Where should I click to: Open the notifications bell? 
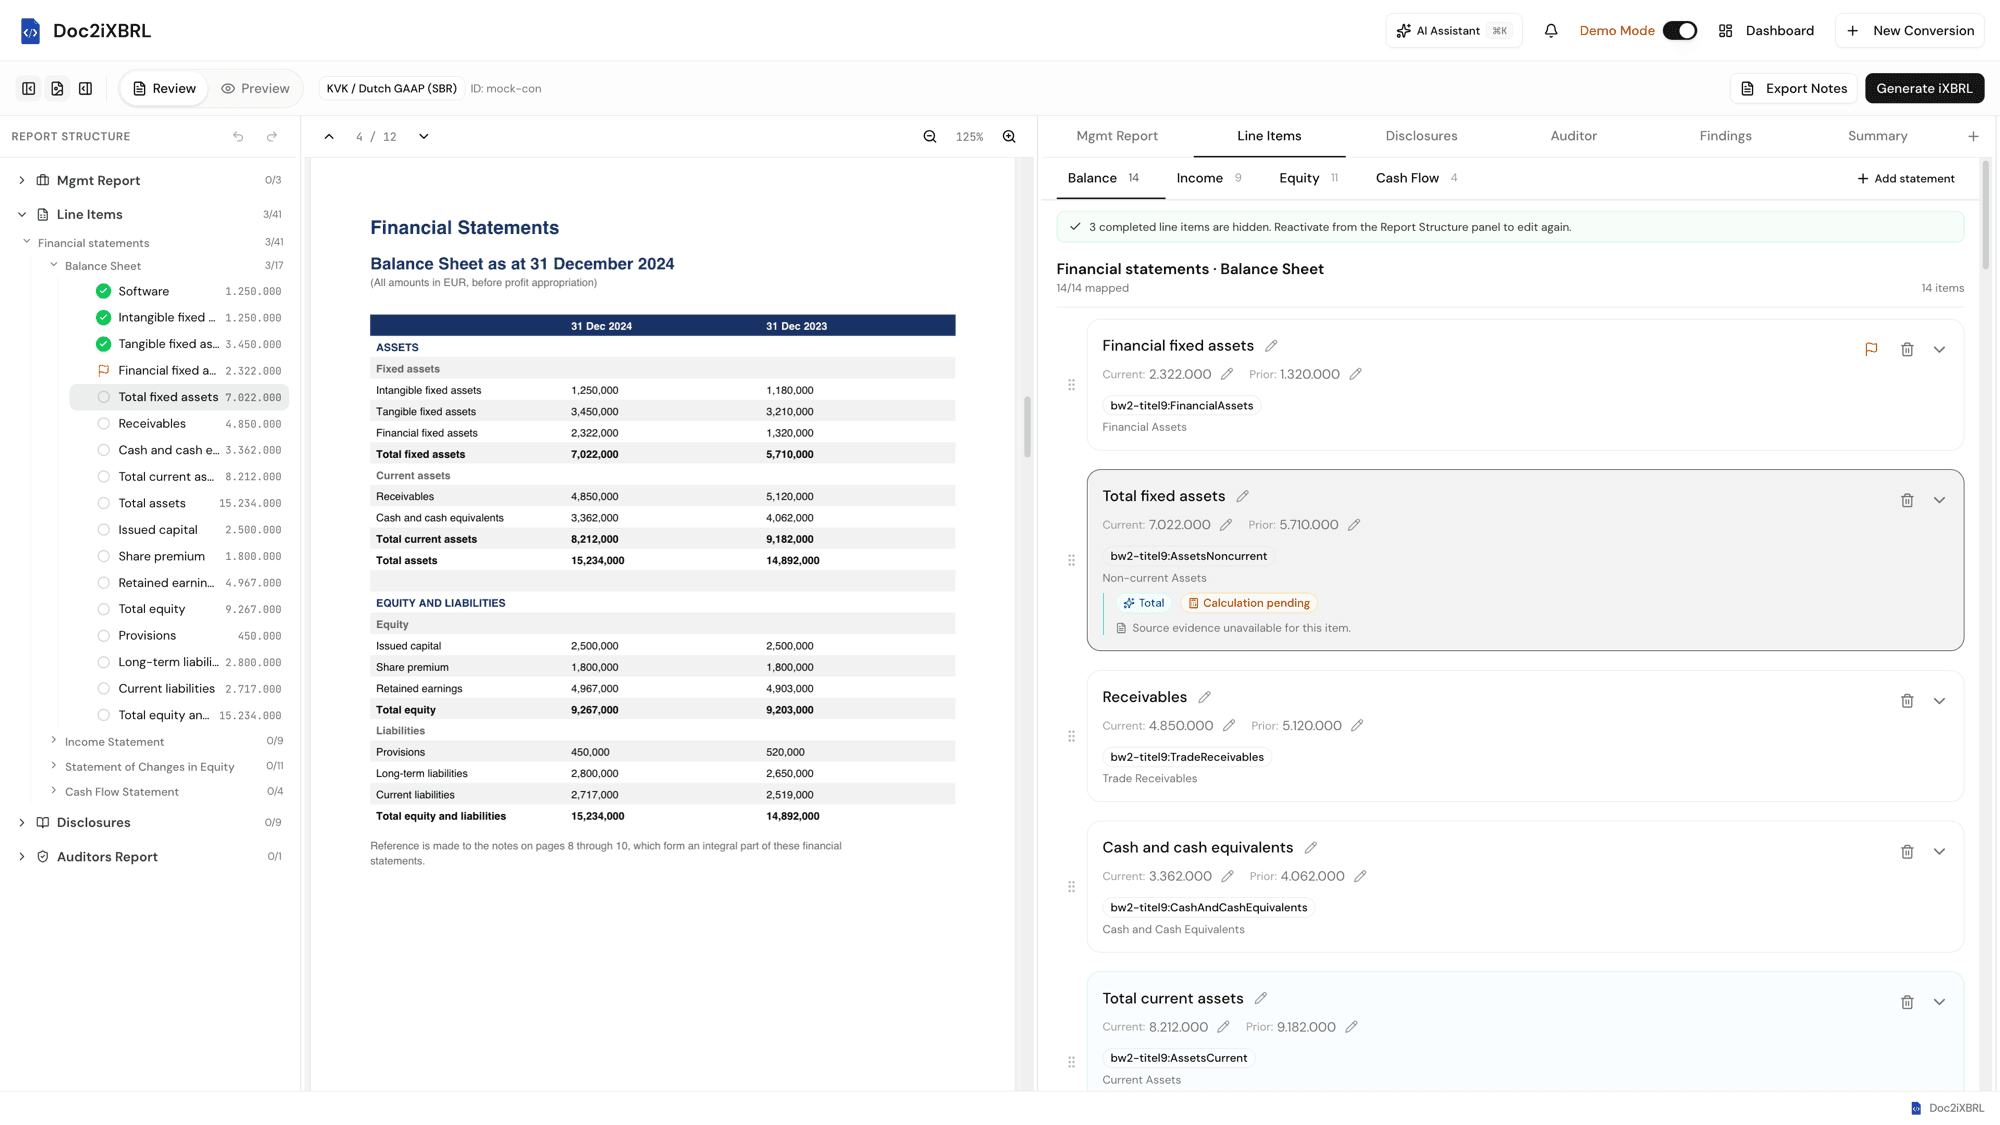(x=1551, y=31)
